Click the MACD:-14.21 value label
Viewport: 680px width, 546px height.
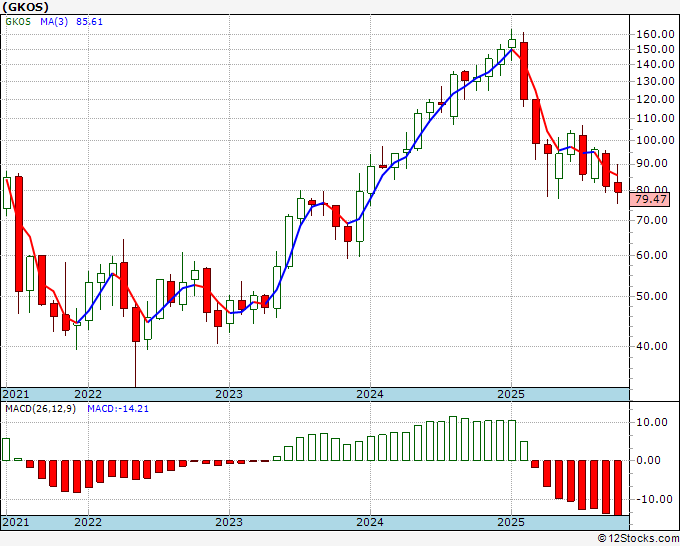(118, 409)
